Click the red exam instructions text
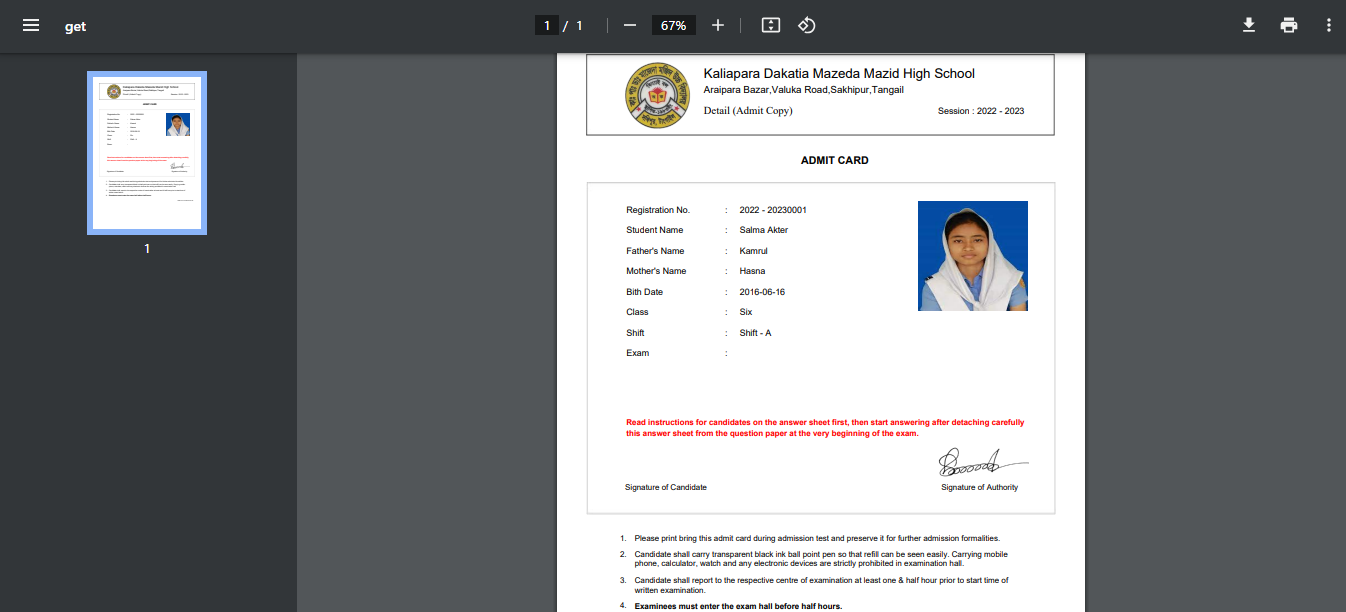The image size is (1346, 612). 827,427
